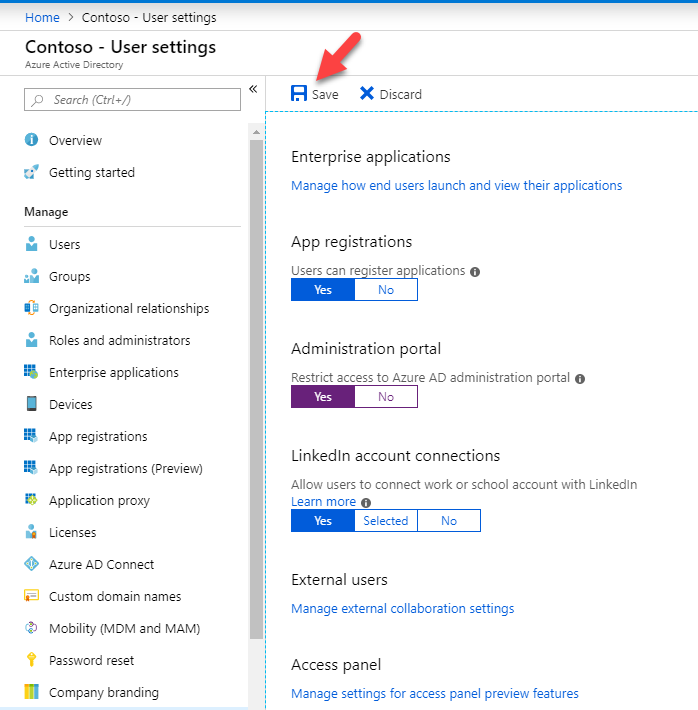Image resolution: width=698 pixels, height=710 pixels.
Task: Click the sidebar scroll up arrow
Action: click(x=256, y=132)
